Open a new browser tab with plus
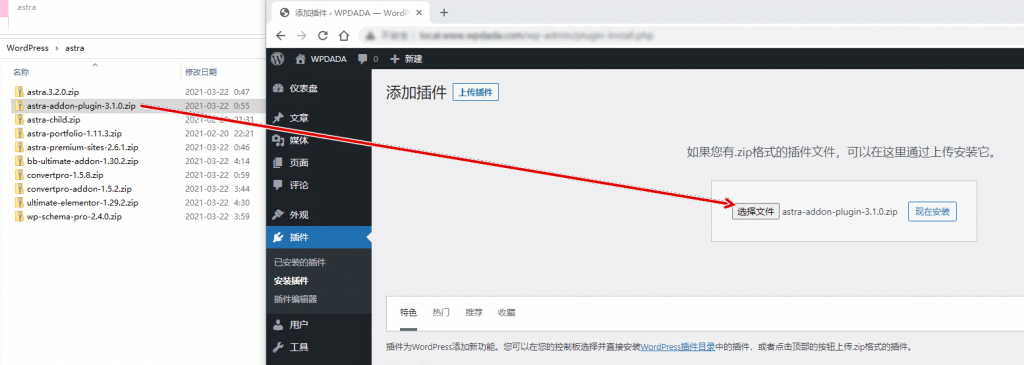 pos(444,12)
